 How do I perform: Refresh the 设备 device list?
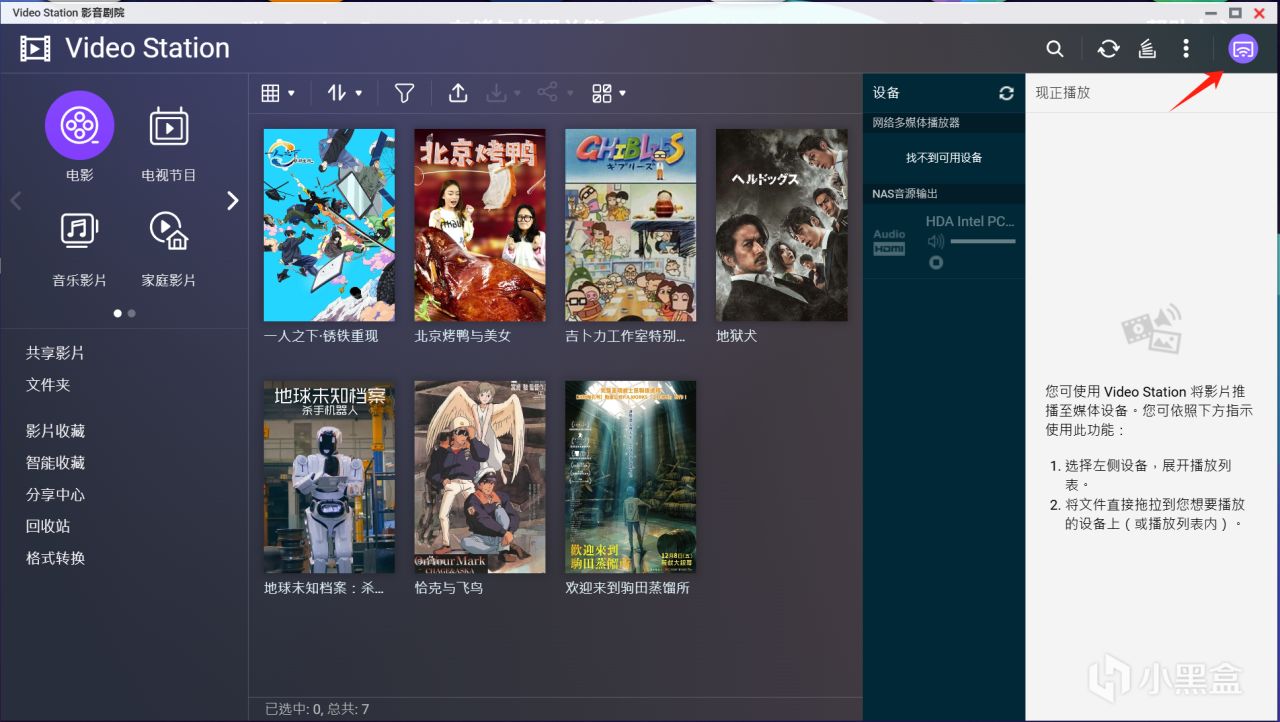coord(1006,93)
